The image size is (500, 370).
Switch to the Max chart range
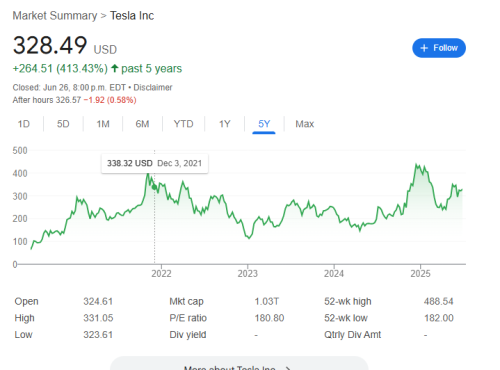point(305,124)
